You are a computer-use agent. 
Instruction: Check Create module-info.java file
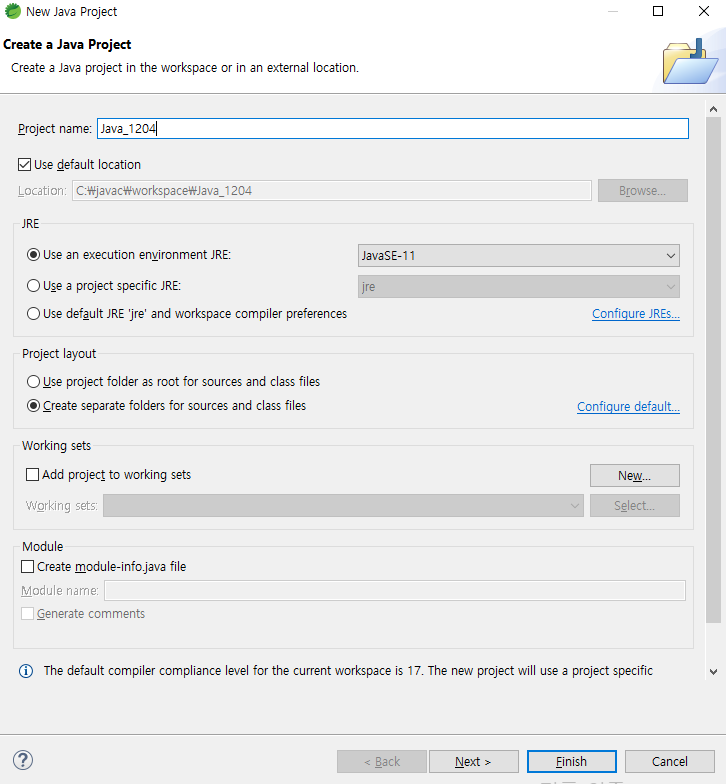click(x=28, y=566)
